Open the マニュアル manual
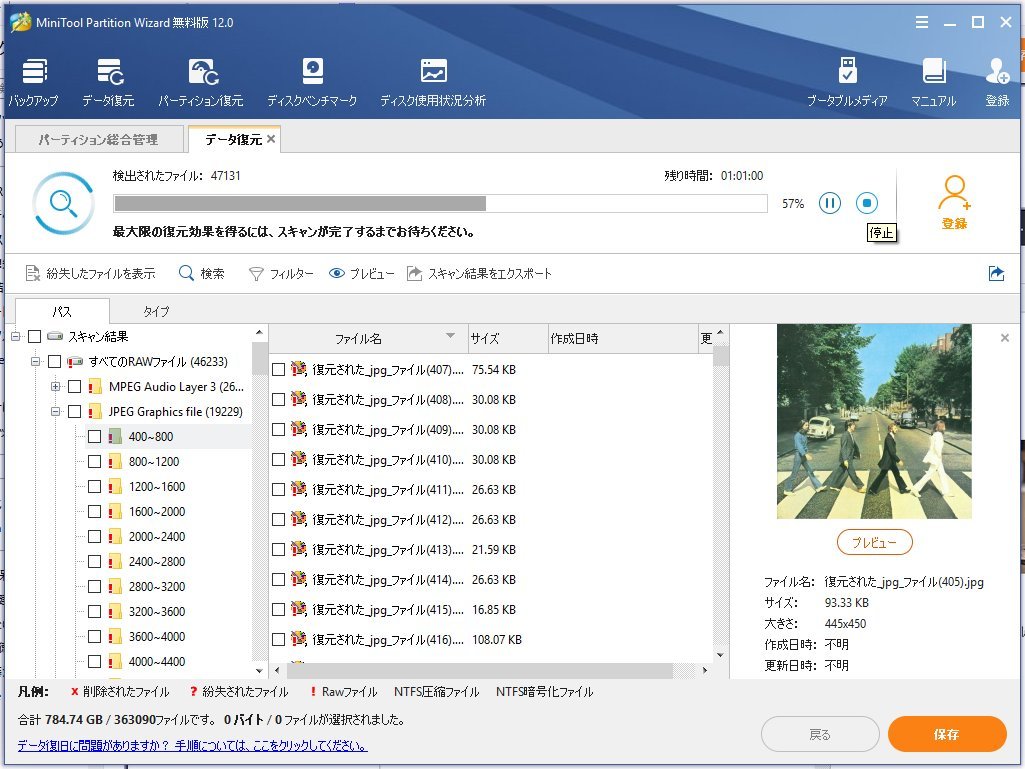Image resolution: width=1025 pixels, height=769 pixels. pyautogui.click(x=933, y=82)
